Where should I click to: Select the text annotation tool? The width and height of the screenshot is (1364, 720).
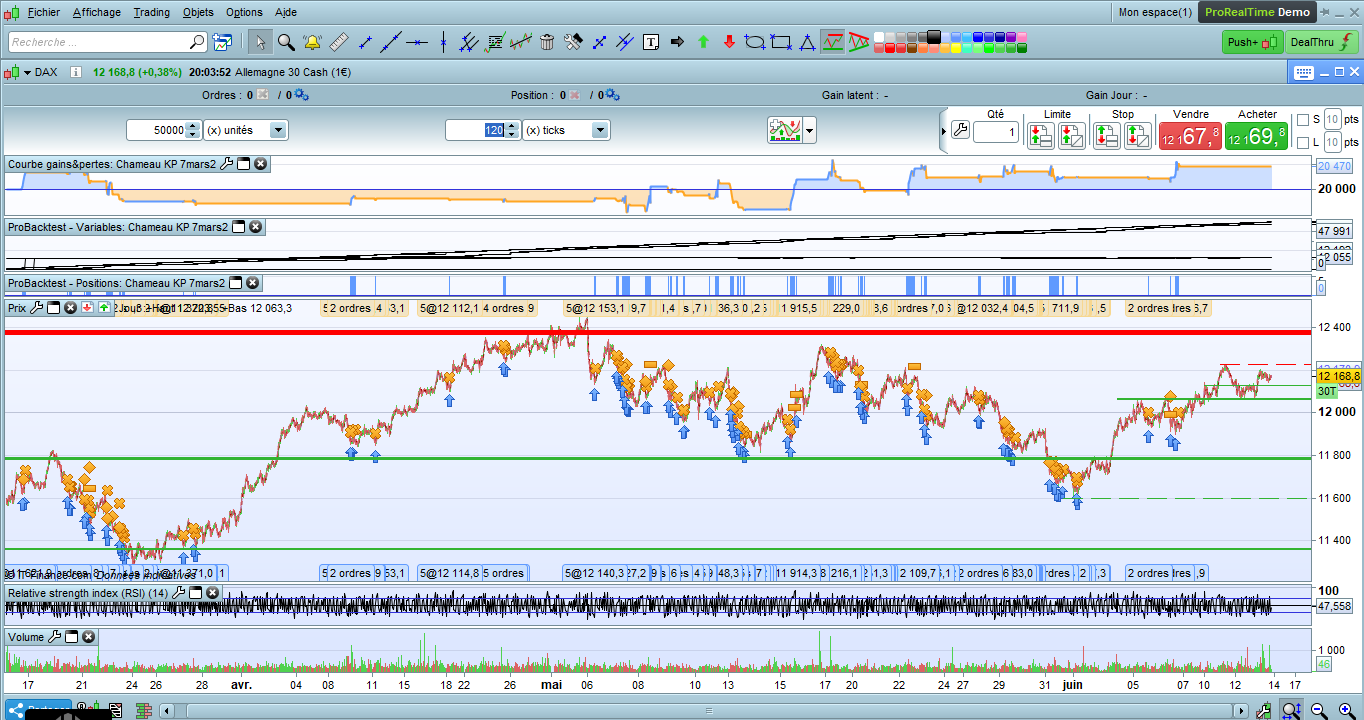click(651, 42)
